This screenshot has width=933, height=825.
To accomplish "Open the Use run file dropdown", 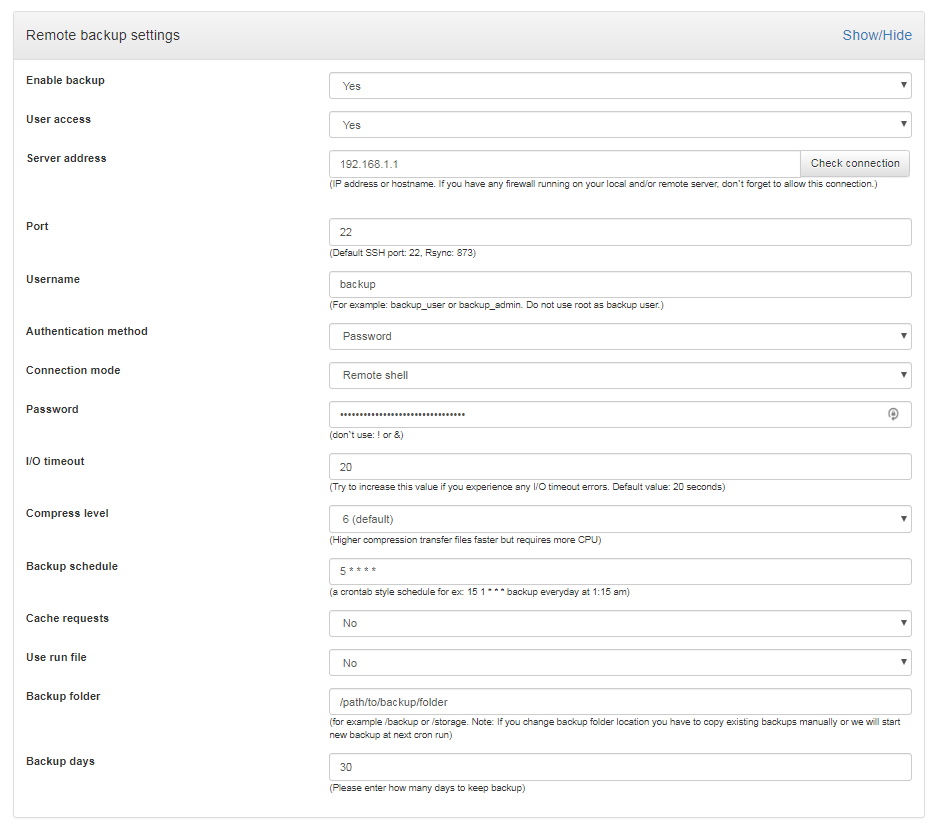I will point(620,662).
